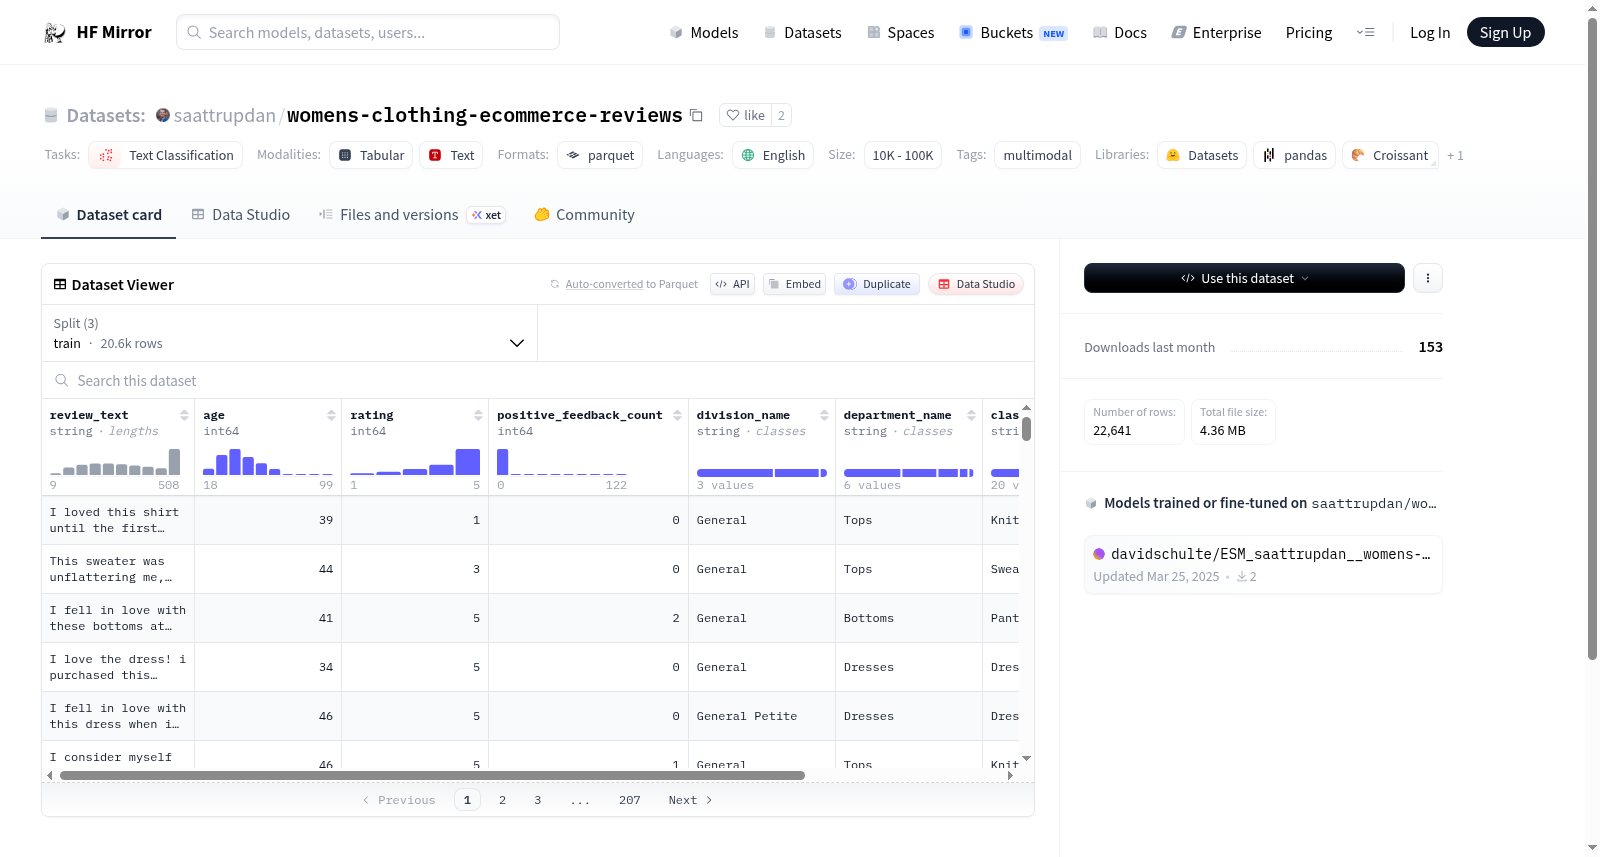Click the Datasets library tag
The height and width of the screenshot is (857, 1600).
click(x=1202, y=155)
